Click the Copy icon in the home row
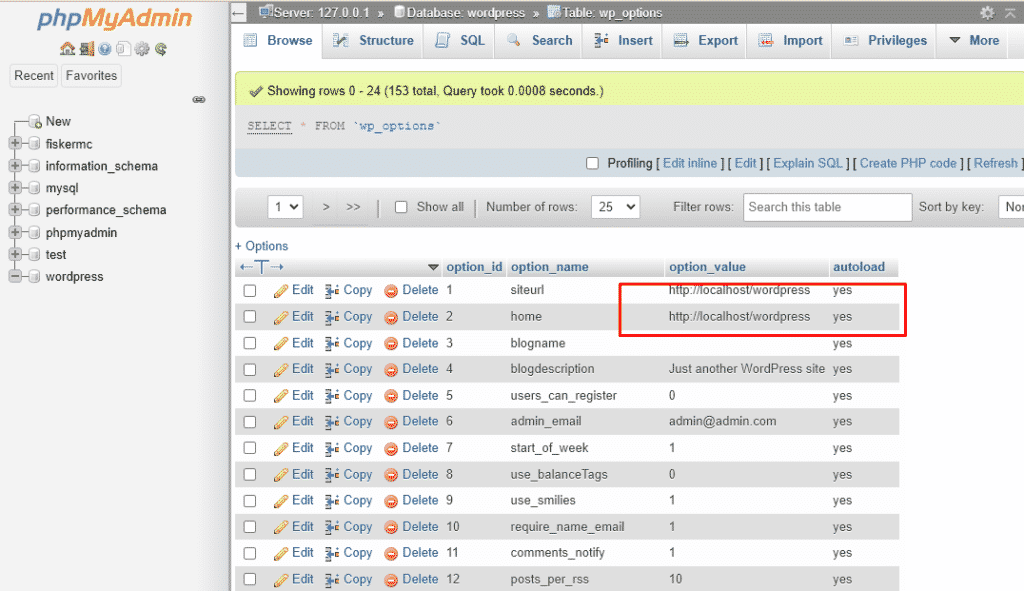 click(x=332, y=317)
